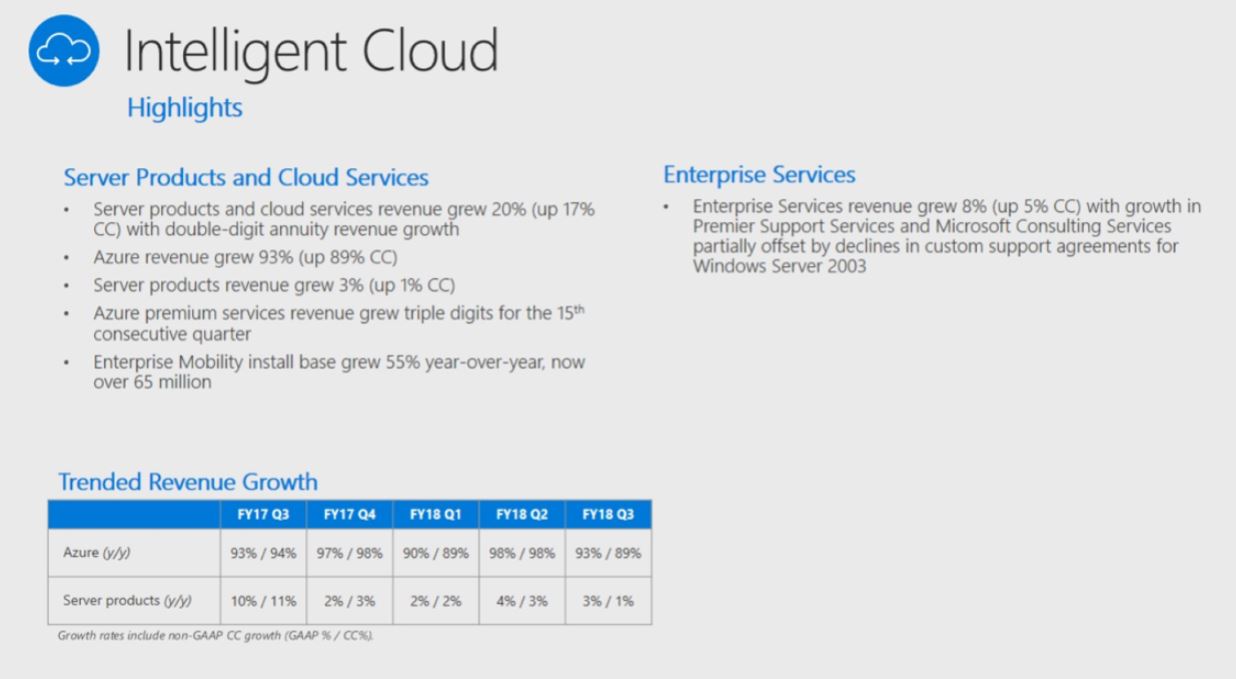The height and width of the screenshot is (679, 1236).
Task: Click the Server products FY18 Q2 cell 4% / 3%
Action: pos(522,601)
